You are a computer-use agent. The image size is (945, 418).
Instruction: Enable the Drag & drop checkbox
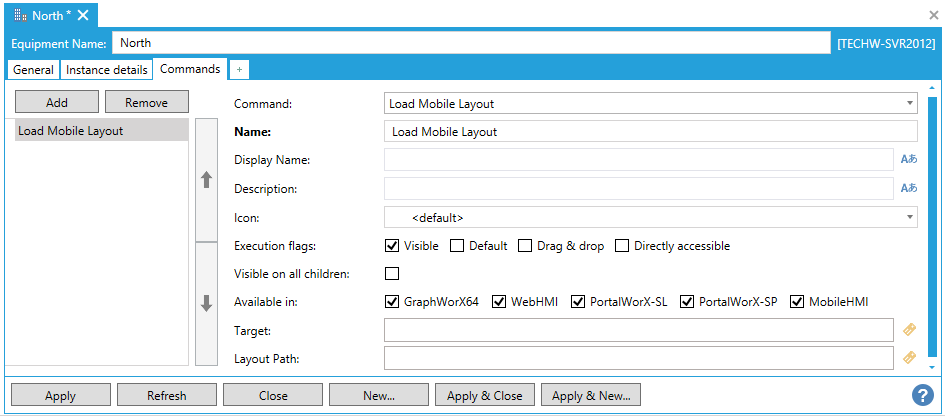[525, 246]
